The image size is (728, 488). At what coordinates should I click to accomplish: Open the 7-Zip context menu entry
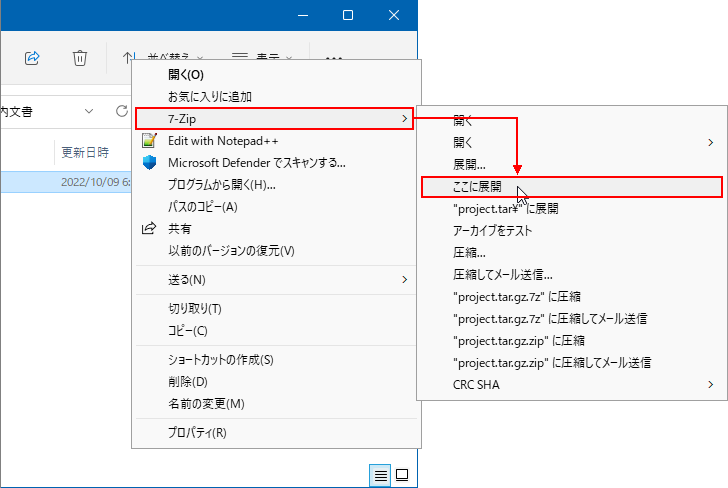click(274, 119)
